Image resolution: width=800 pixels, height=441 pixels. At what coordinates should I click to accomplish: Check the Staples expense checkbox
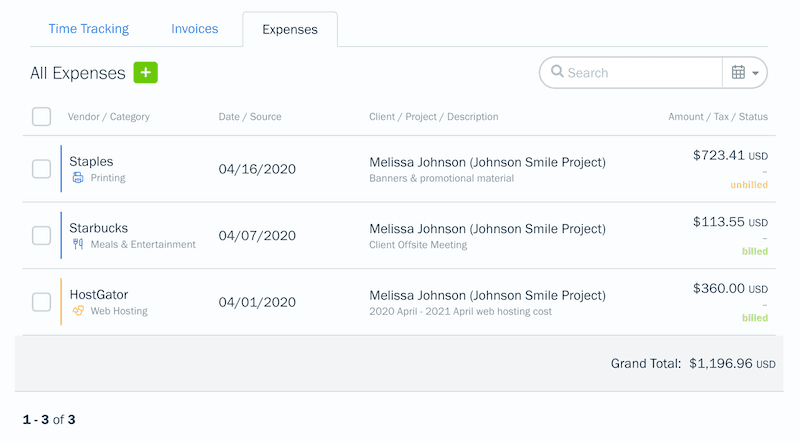41,169
